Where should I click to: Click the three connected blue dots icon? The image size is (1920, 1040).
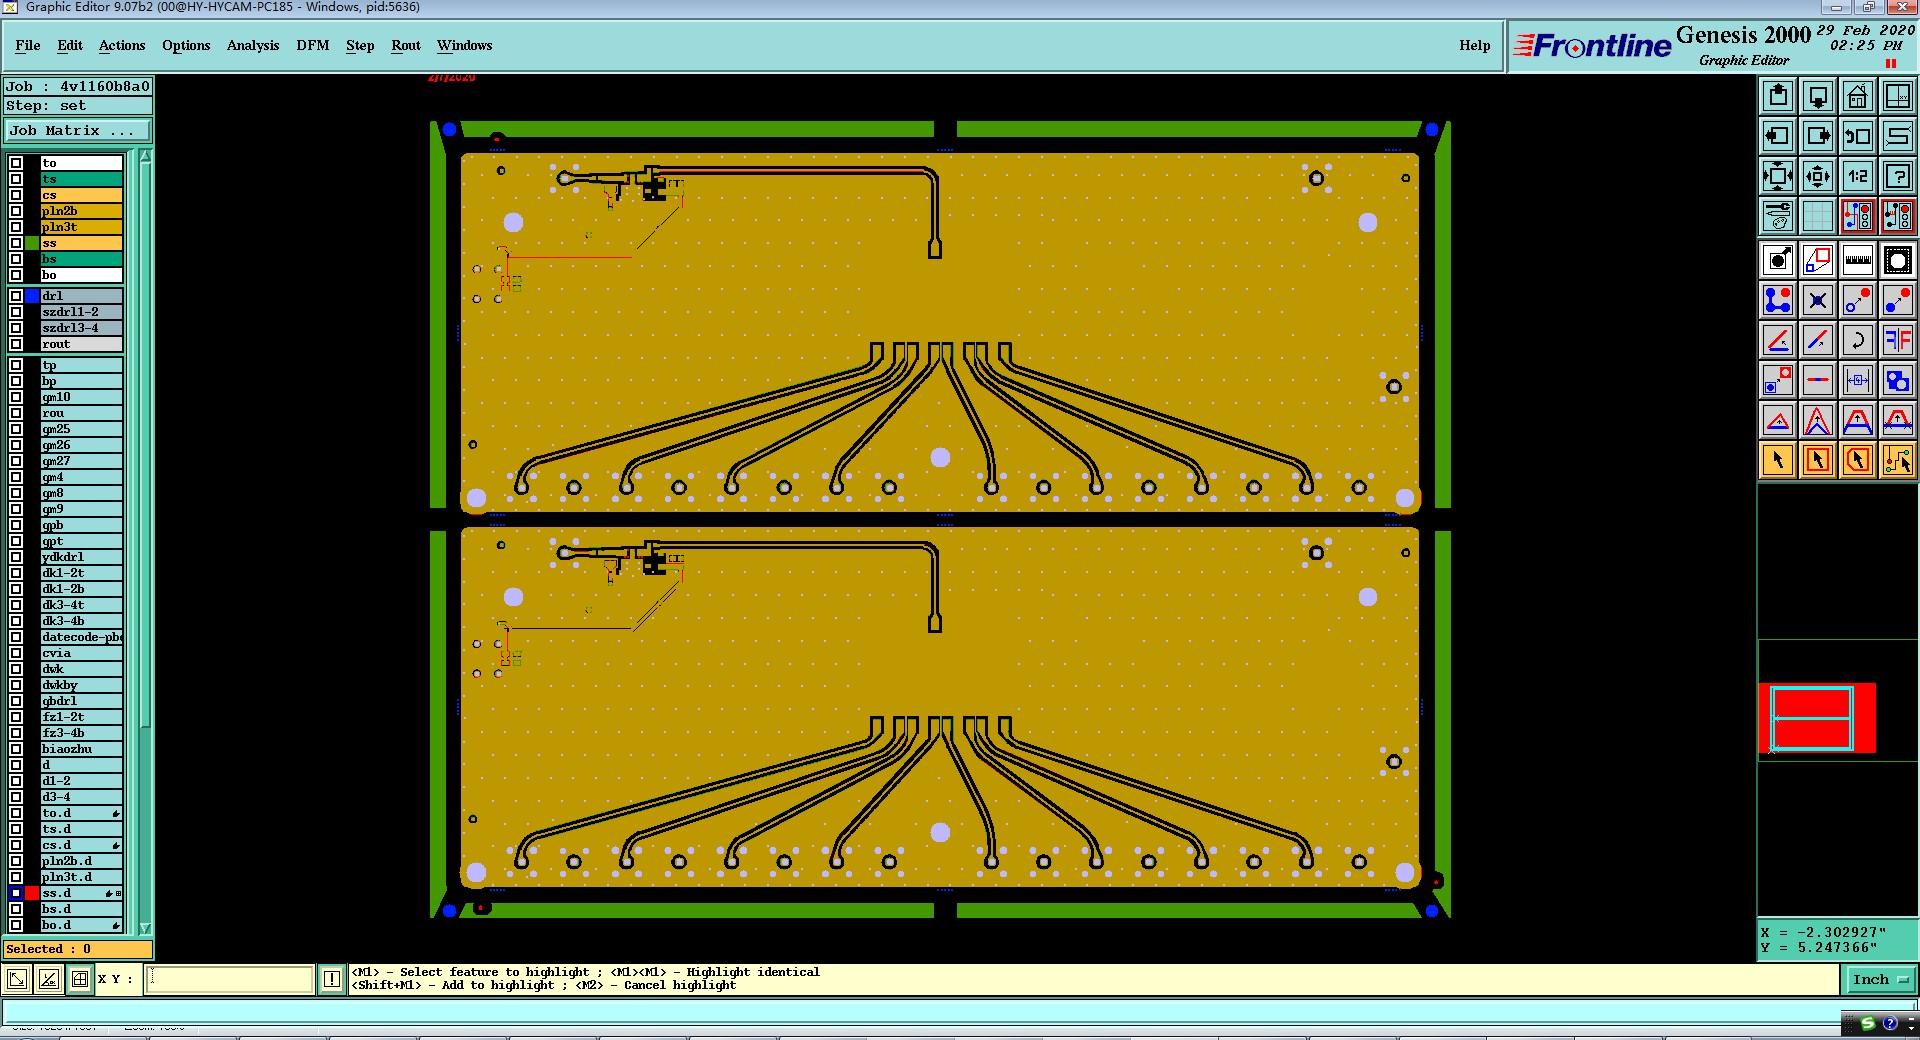1778,301
